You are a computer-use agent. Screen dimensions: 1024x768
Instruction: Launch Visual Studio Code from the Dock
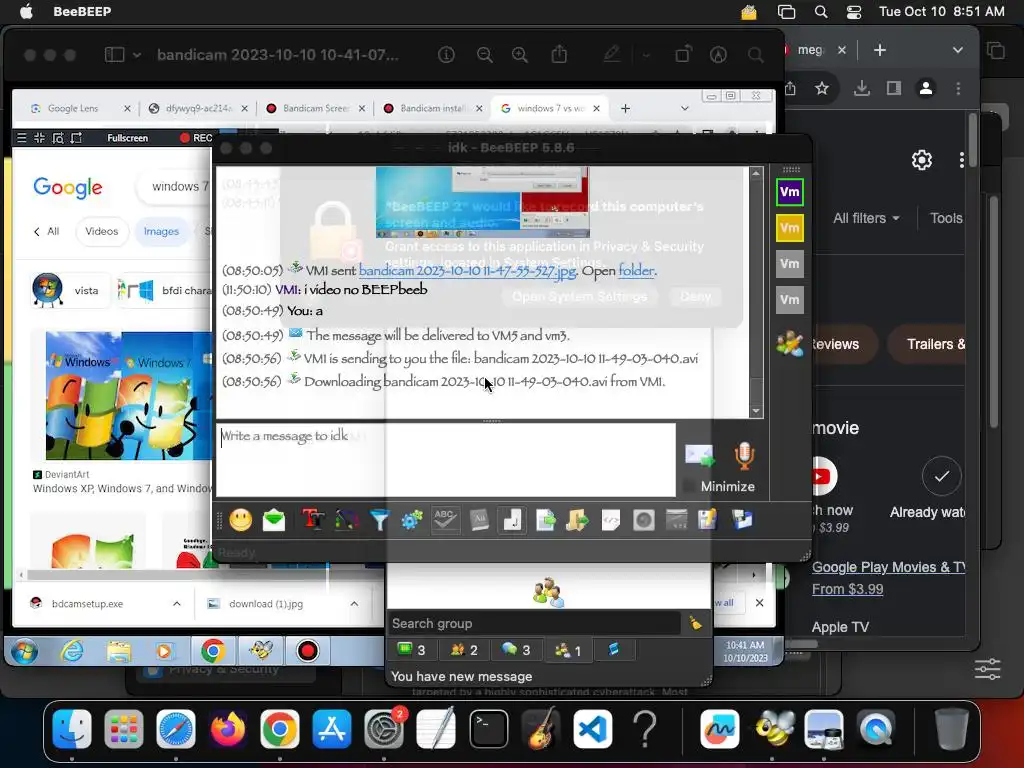593,729
